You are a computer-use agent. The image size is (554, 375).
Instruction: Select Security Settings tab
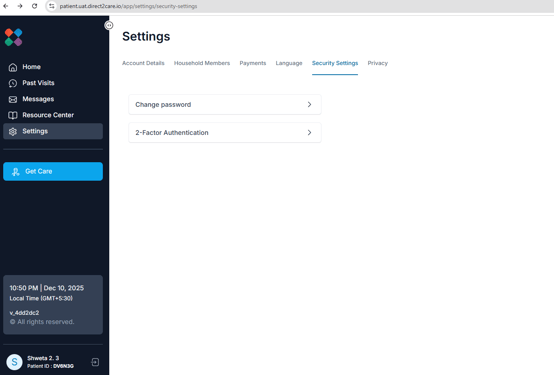click(x=335, y=63)
